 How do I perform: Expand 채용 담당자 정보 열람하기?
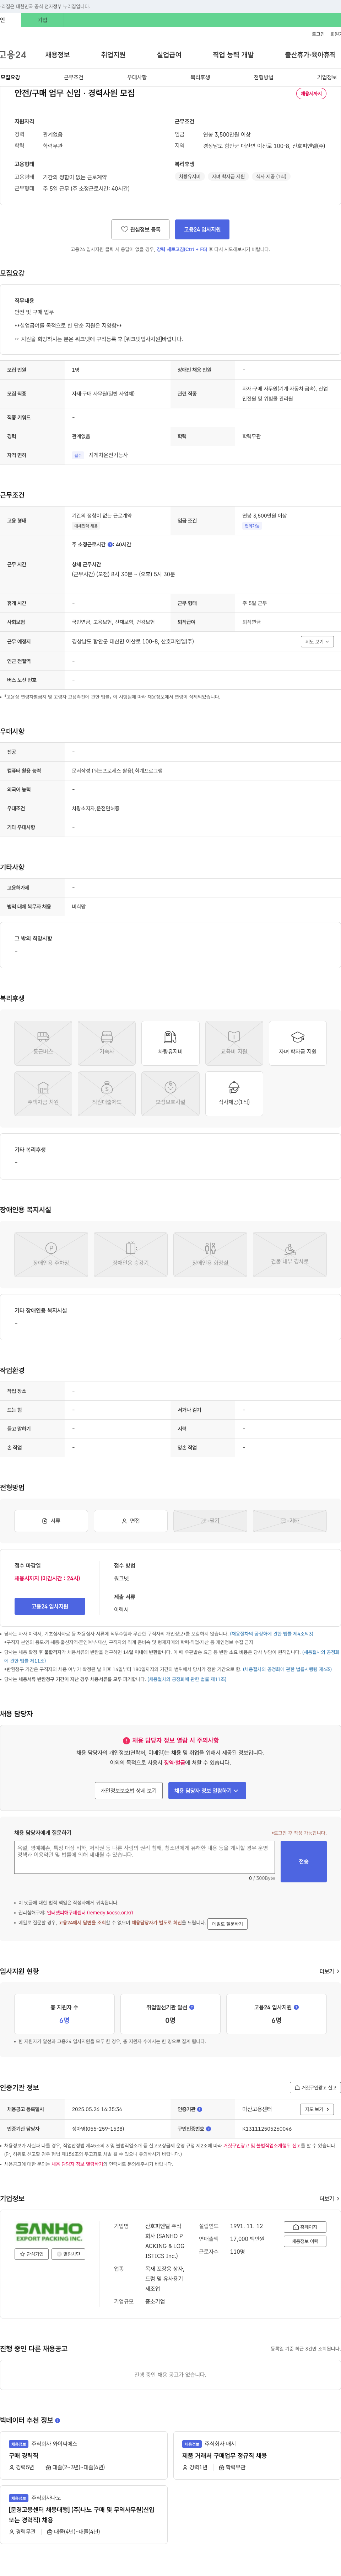[207, 1791]
